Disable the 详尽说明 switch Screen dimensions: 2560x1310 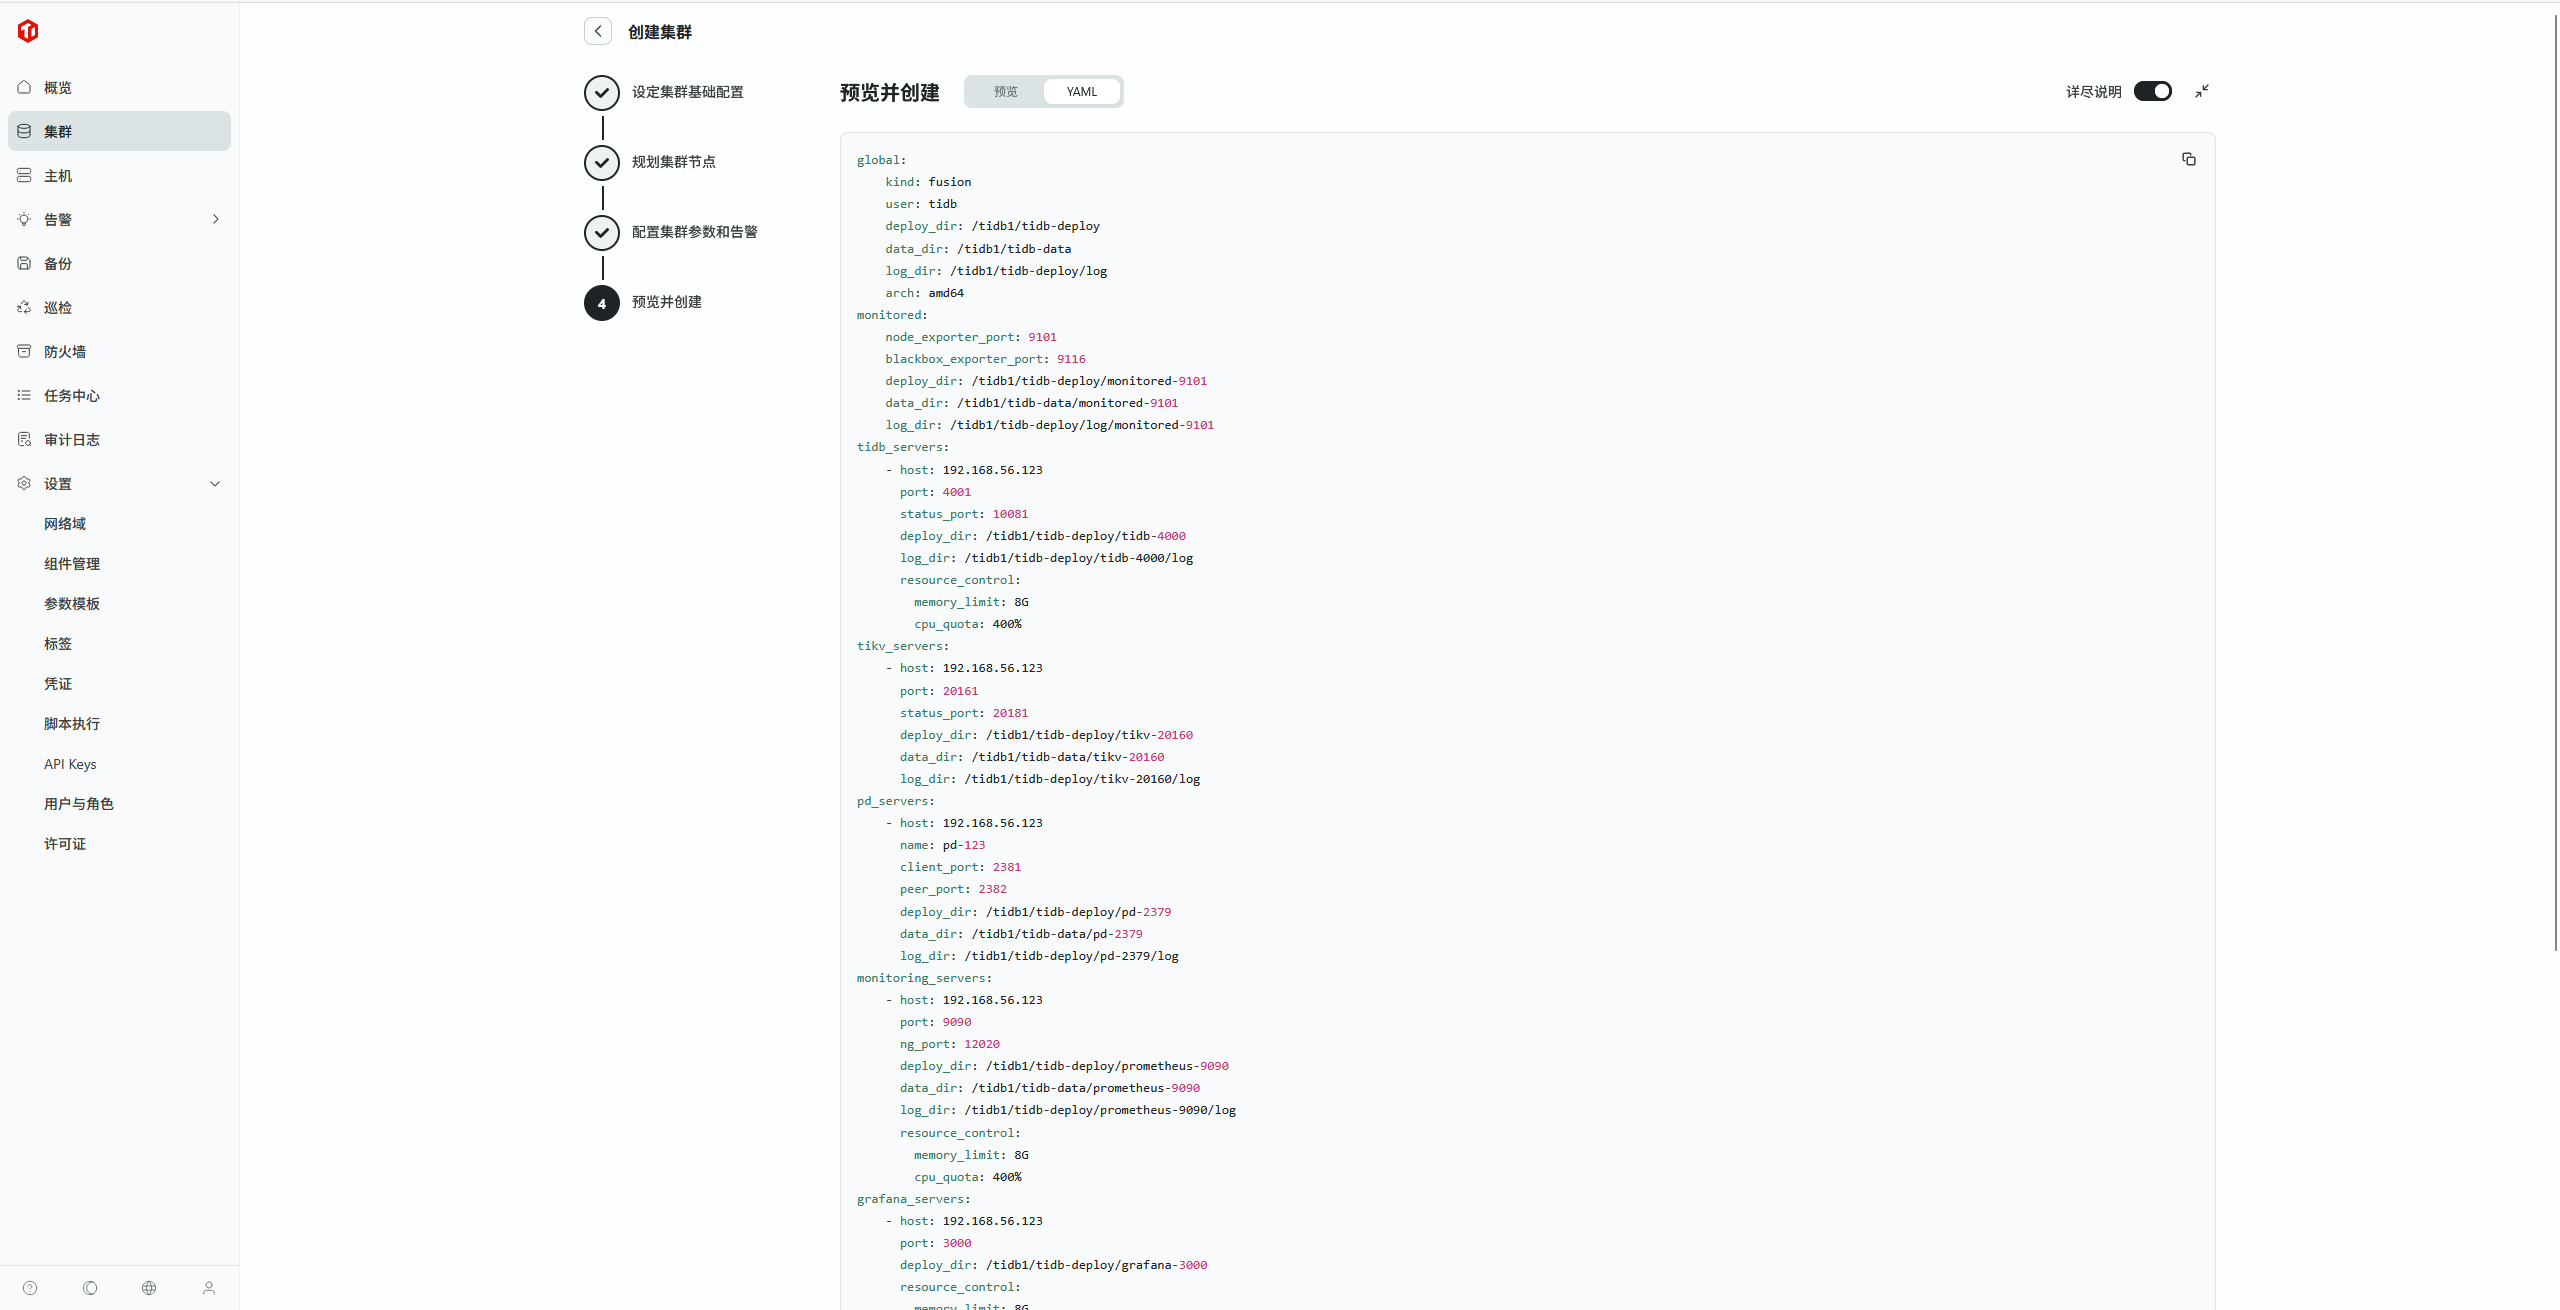coord(2152,91)
